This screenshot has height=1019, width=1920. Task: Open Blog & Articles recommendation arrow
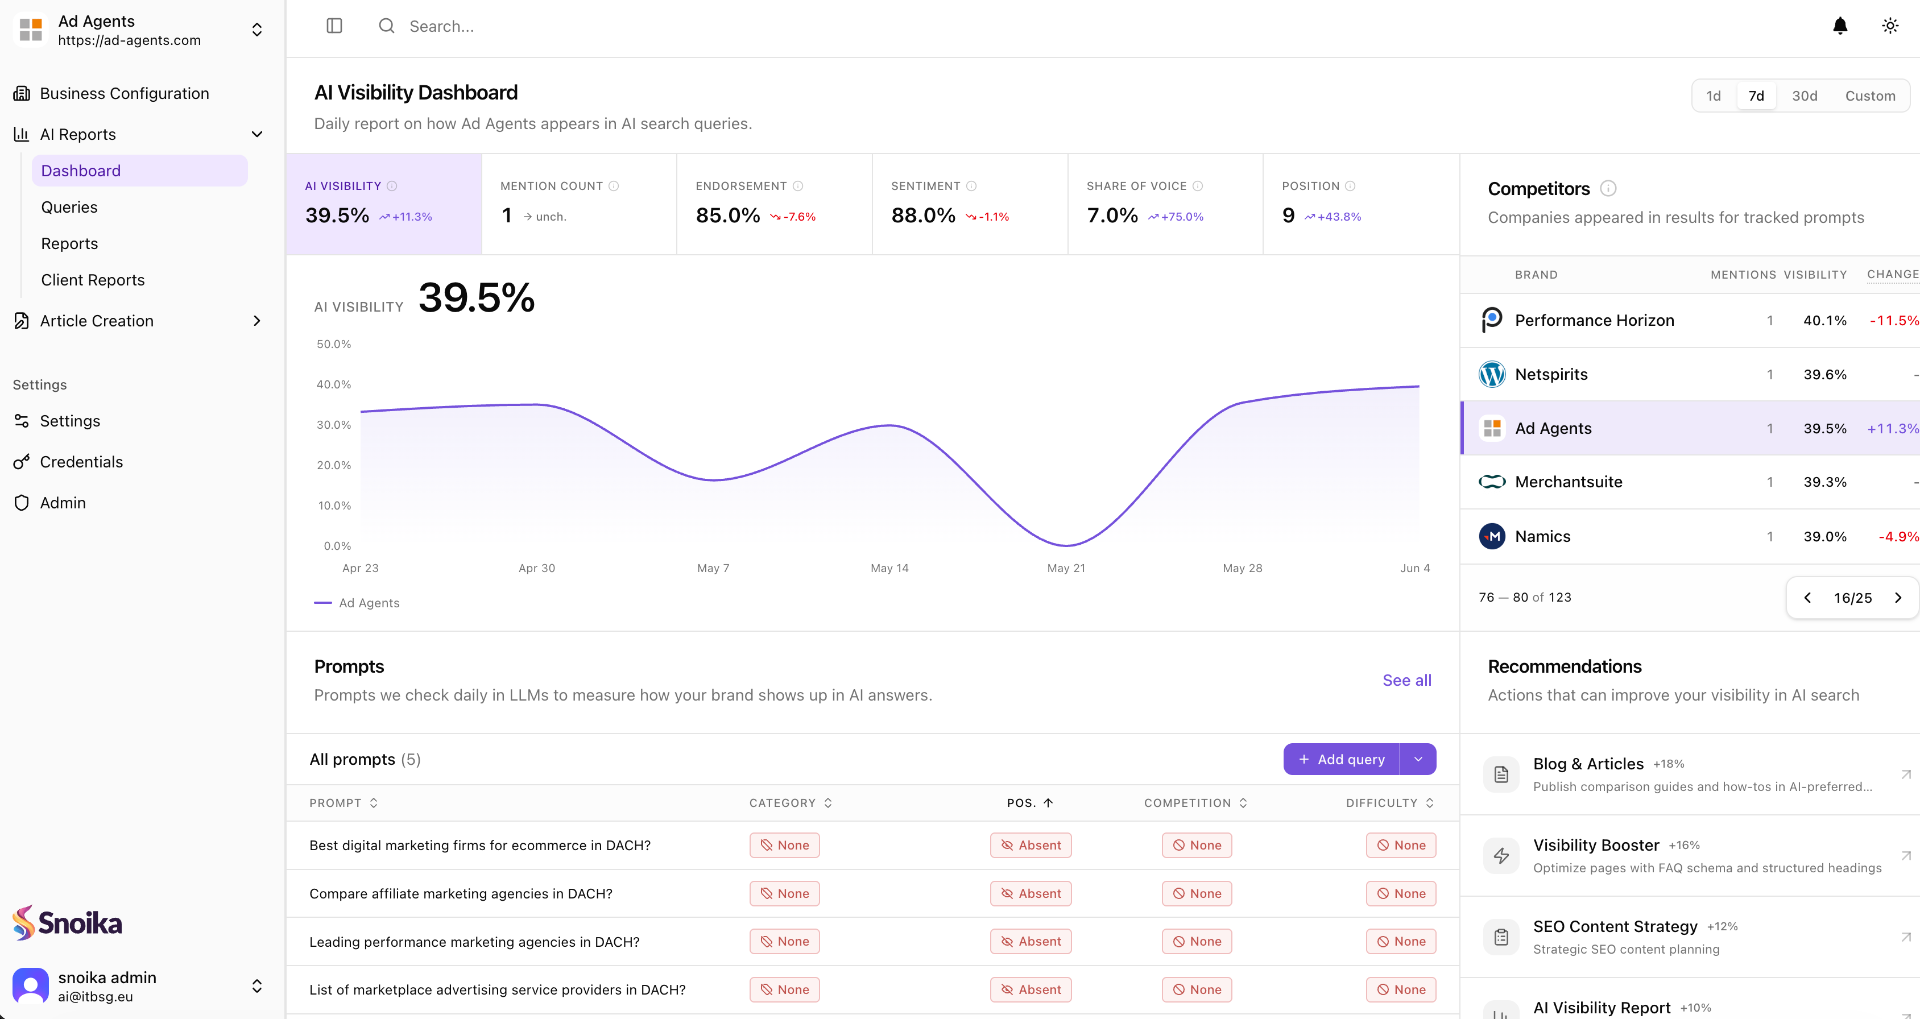tap(1906, 774)
